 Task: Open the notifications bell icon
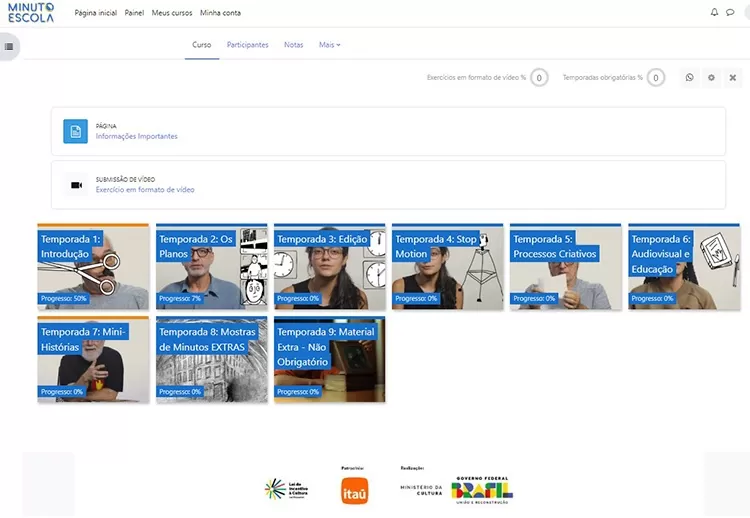click(x=714, y=13)
